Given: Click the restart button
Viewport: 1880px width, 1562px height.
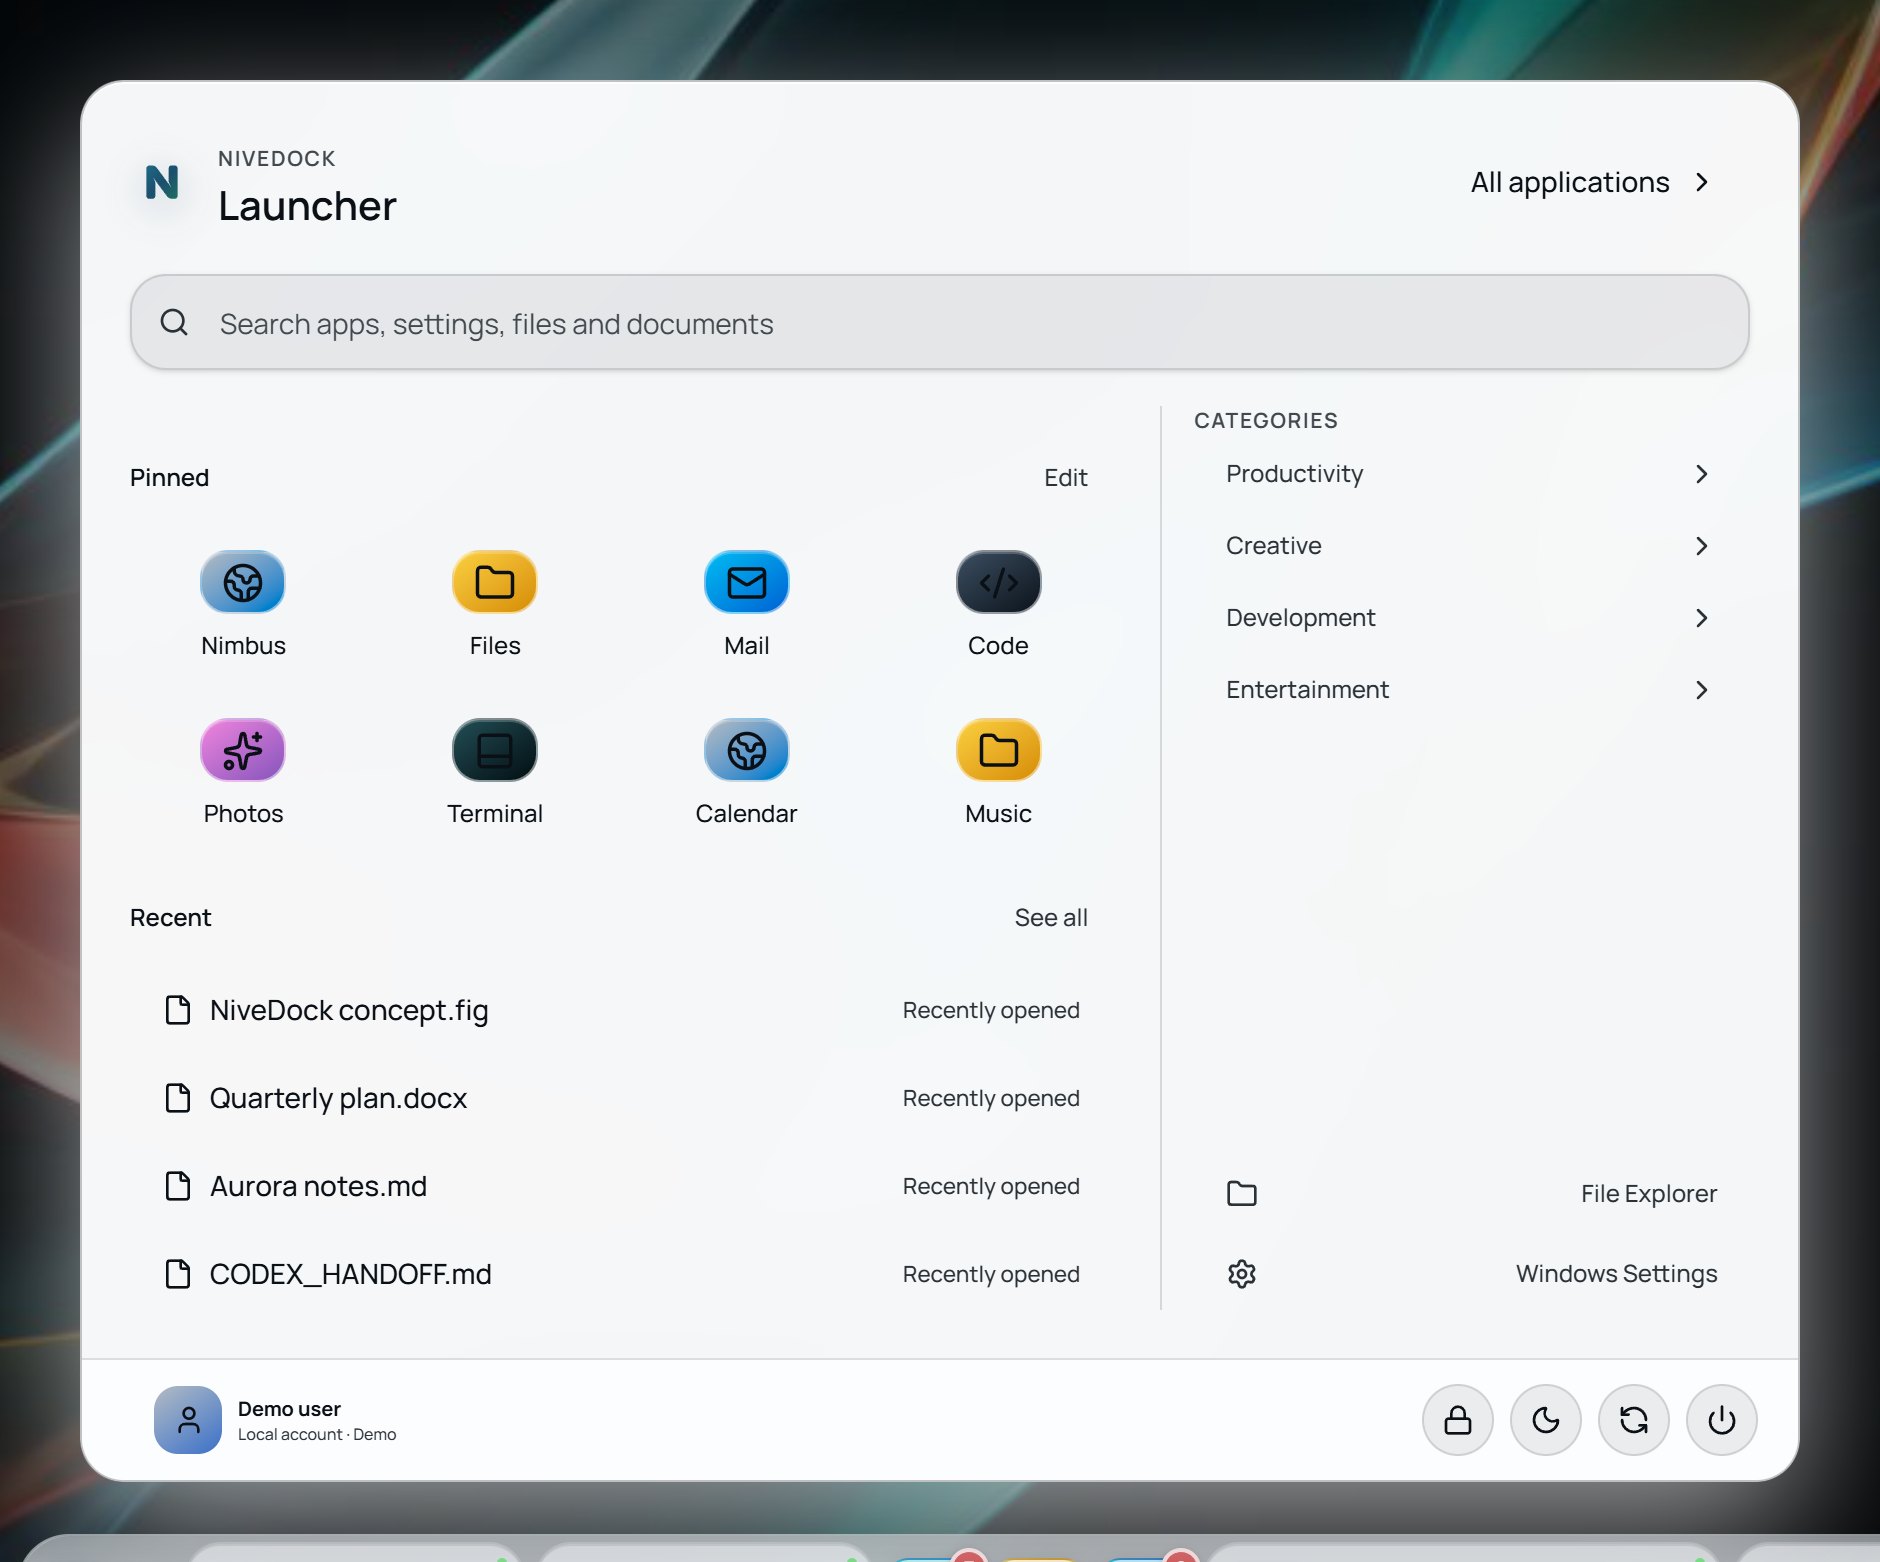Looking at the screenshot, I should pos(1634,1420).
